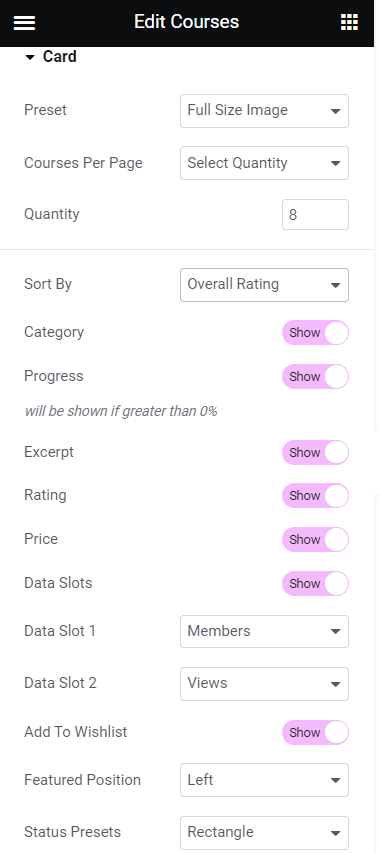Open the Data Slot 1 dropdown
The width and height of the screenshot is (379, 853).
pos(264,632)
